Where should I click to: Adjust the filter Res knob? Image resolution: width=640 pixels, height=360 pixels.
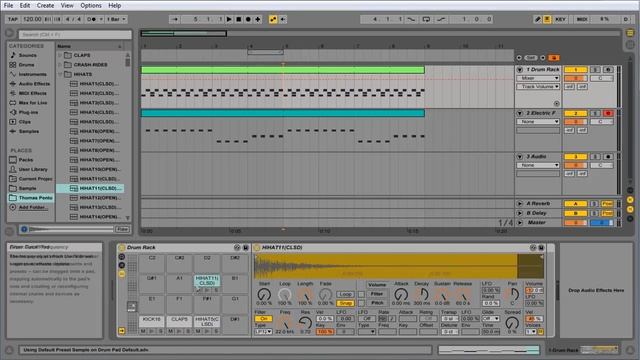305,323
